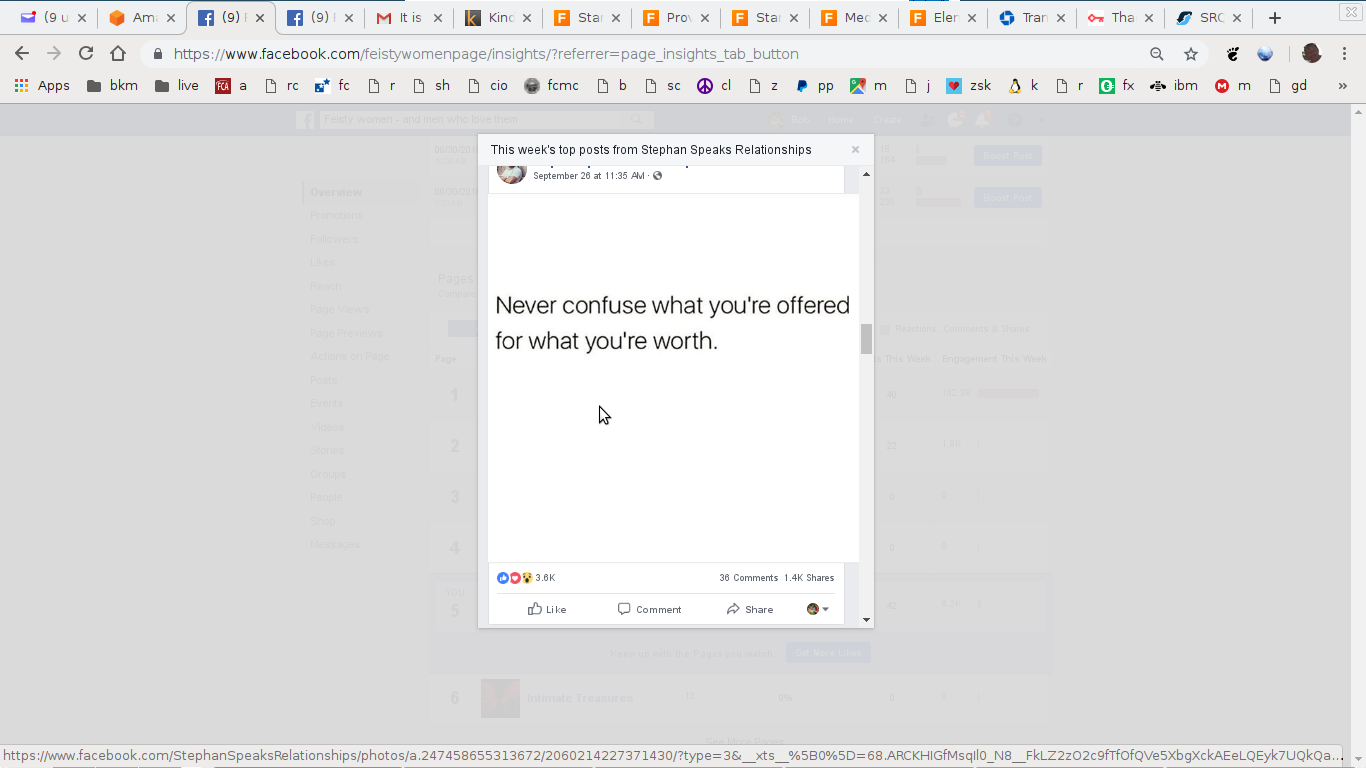Open the browser home page
Image resolution: width=1366 pixels, height=768 pixels.
(x=118, y=54)
